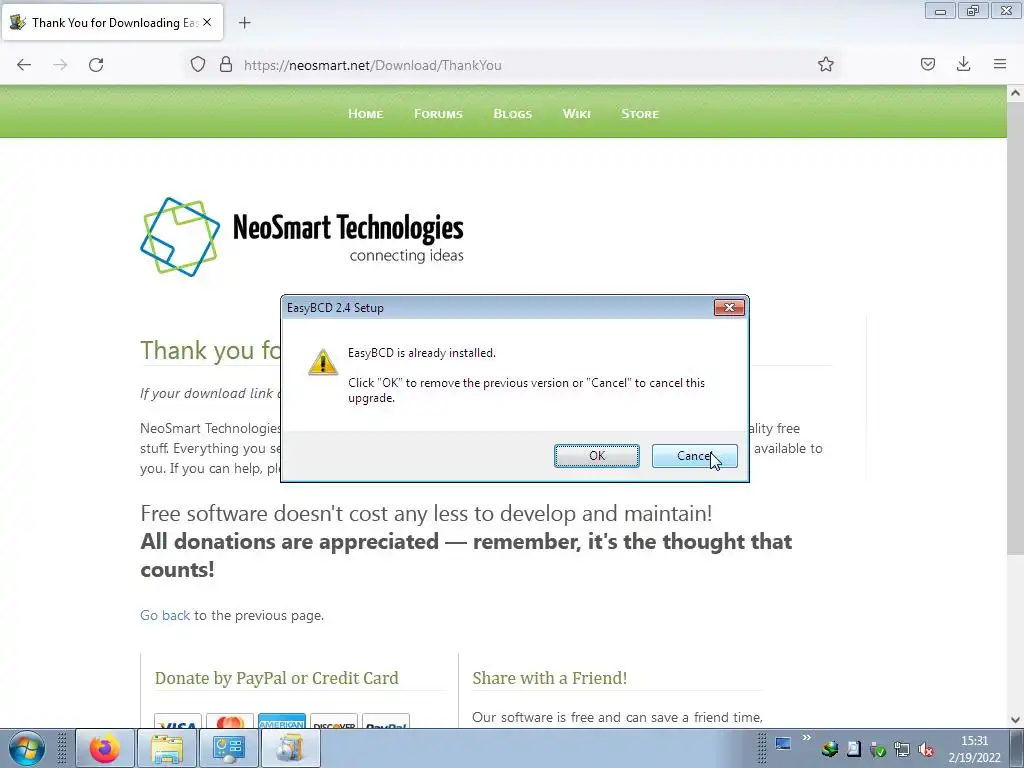Open Home in the green navigation bar

[x=365, y=114]
